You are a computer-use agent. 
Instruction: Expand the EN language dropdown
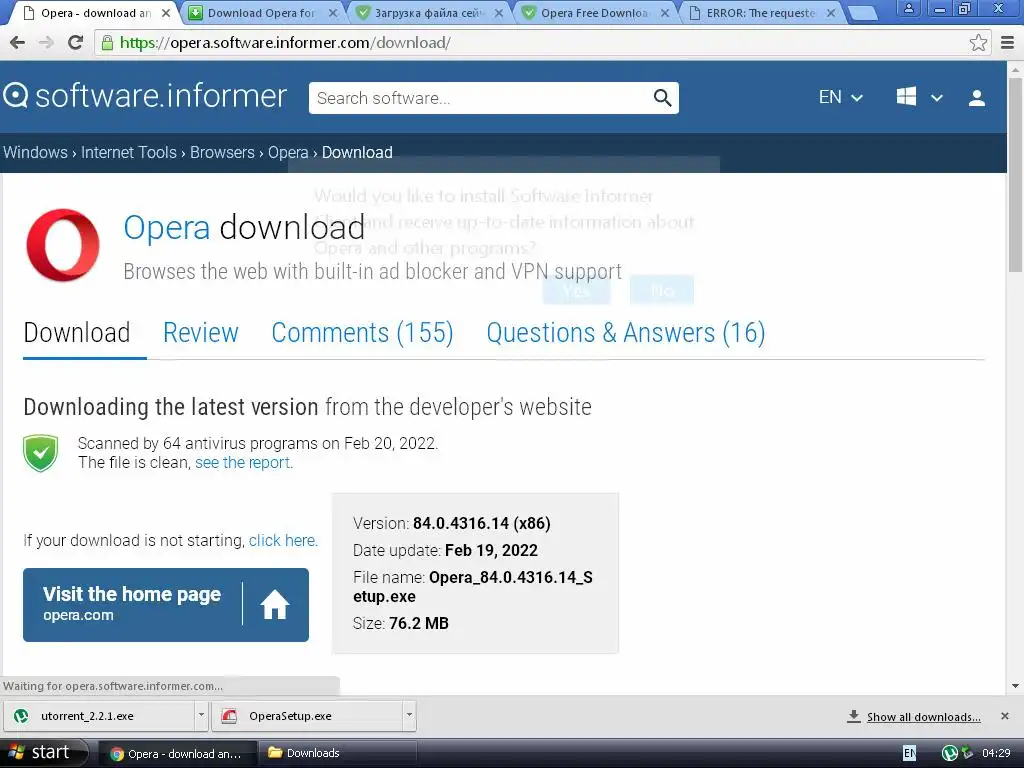point(840,97)
